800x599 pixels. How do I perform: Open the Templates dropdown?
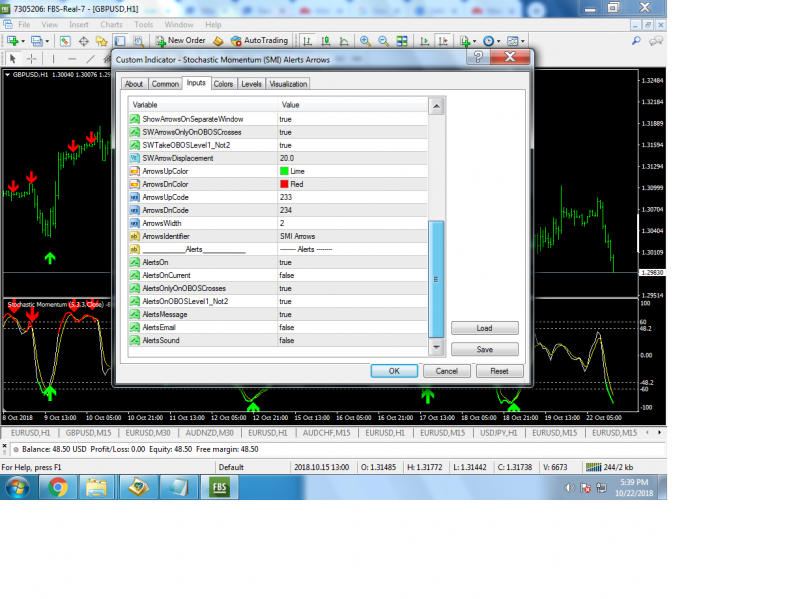pyautogui.click(x=516, y=41)
